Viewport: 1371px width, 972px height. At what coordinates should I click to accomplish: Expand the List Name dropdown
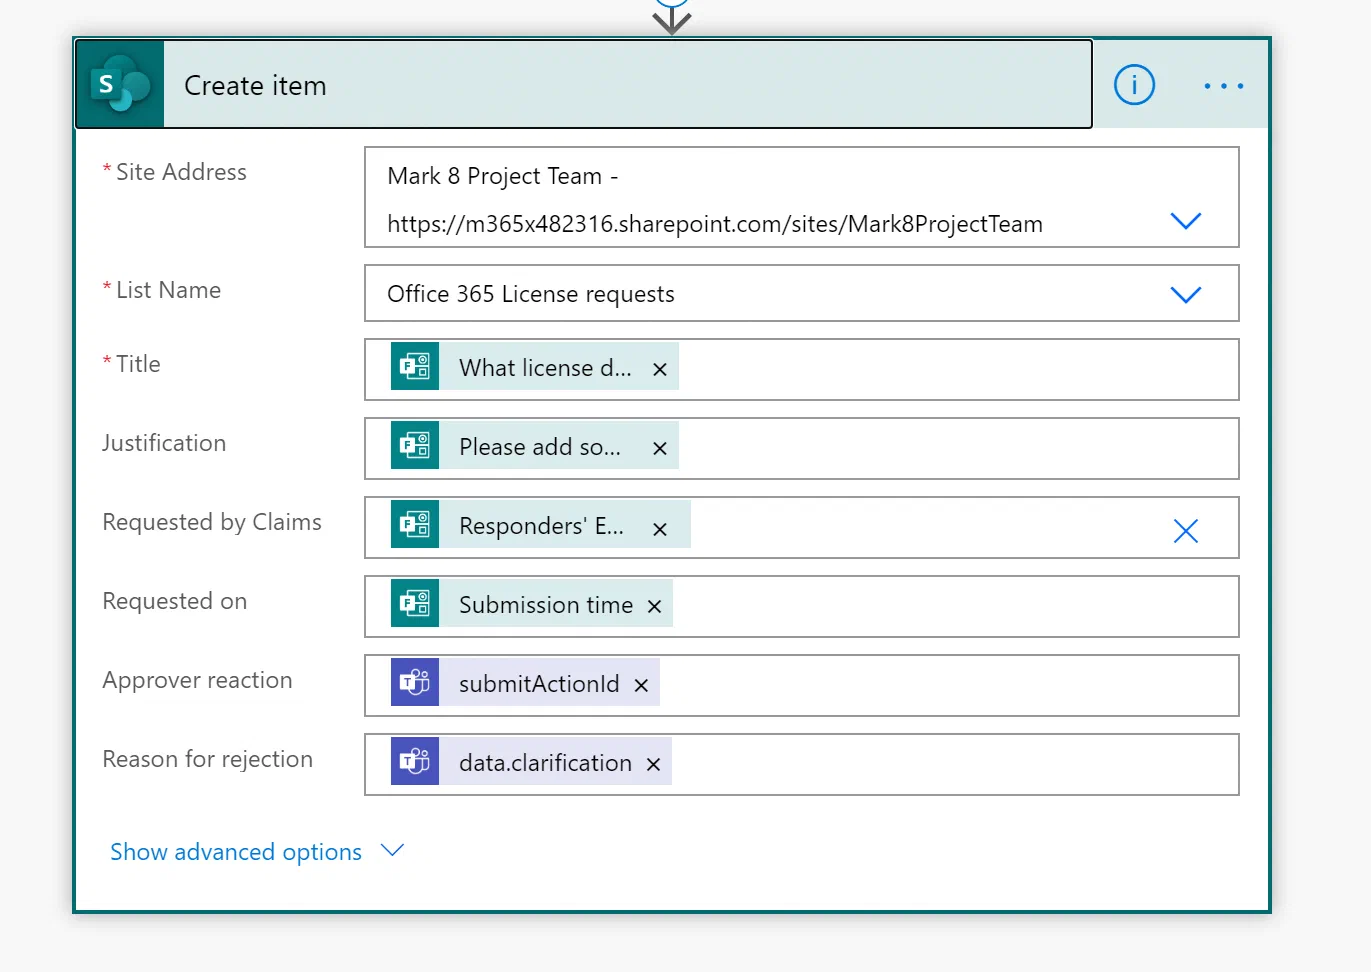[1185, 295]
